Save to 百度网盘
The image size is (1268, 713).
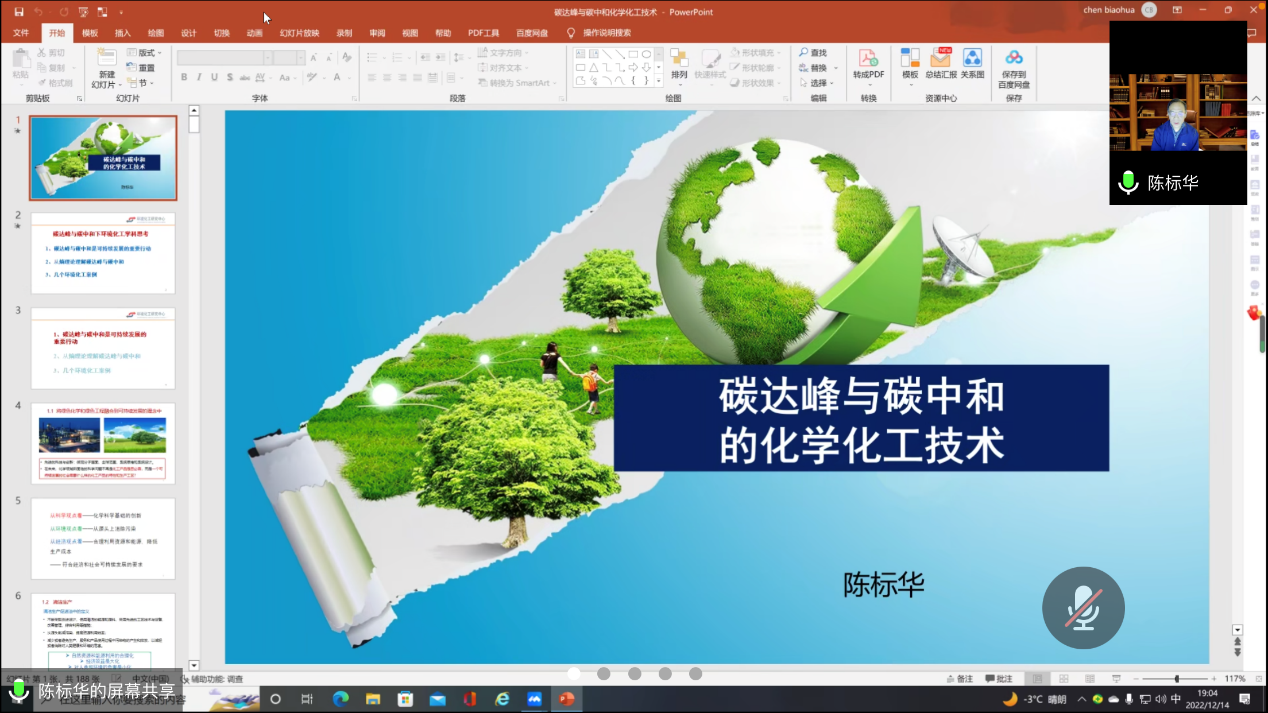[x=1014, y=68]
